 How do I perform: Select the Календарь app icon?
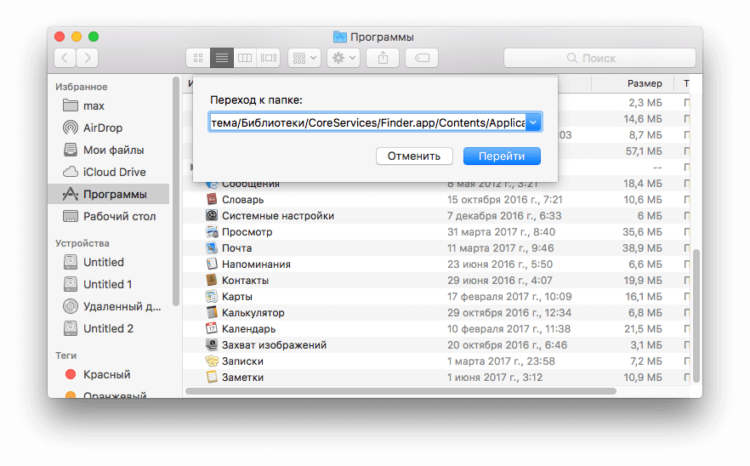211,329
